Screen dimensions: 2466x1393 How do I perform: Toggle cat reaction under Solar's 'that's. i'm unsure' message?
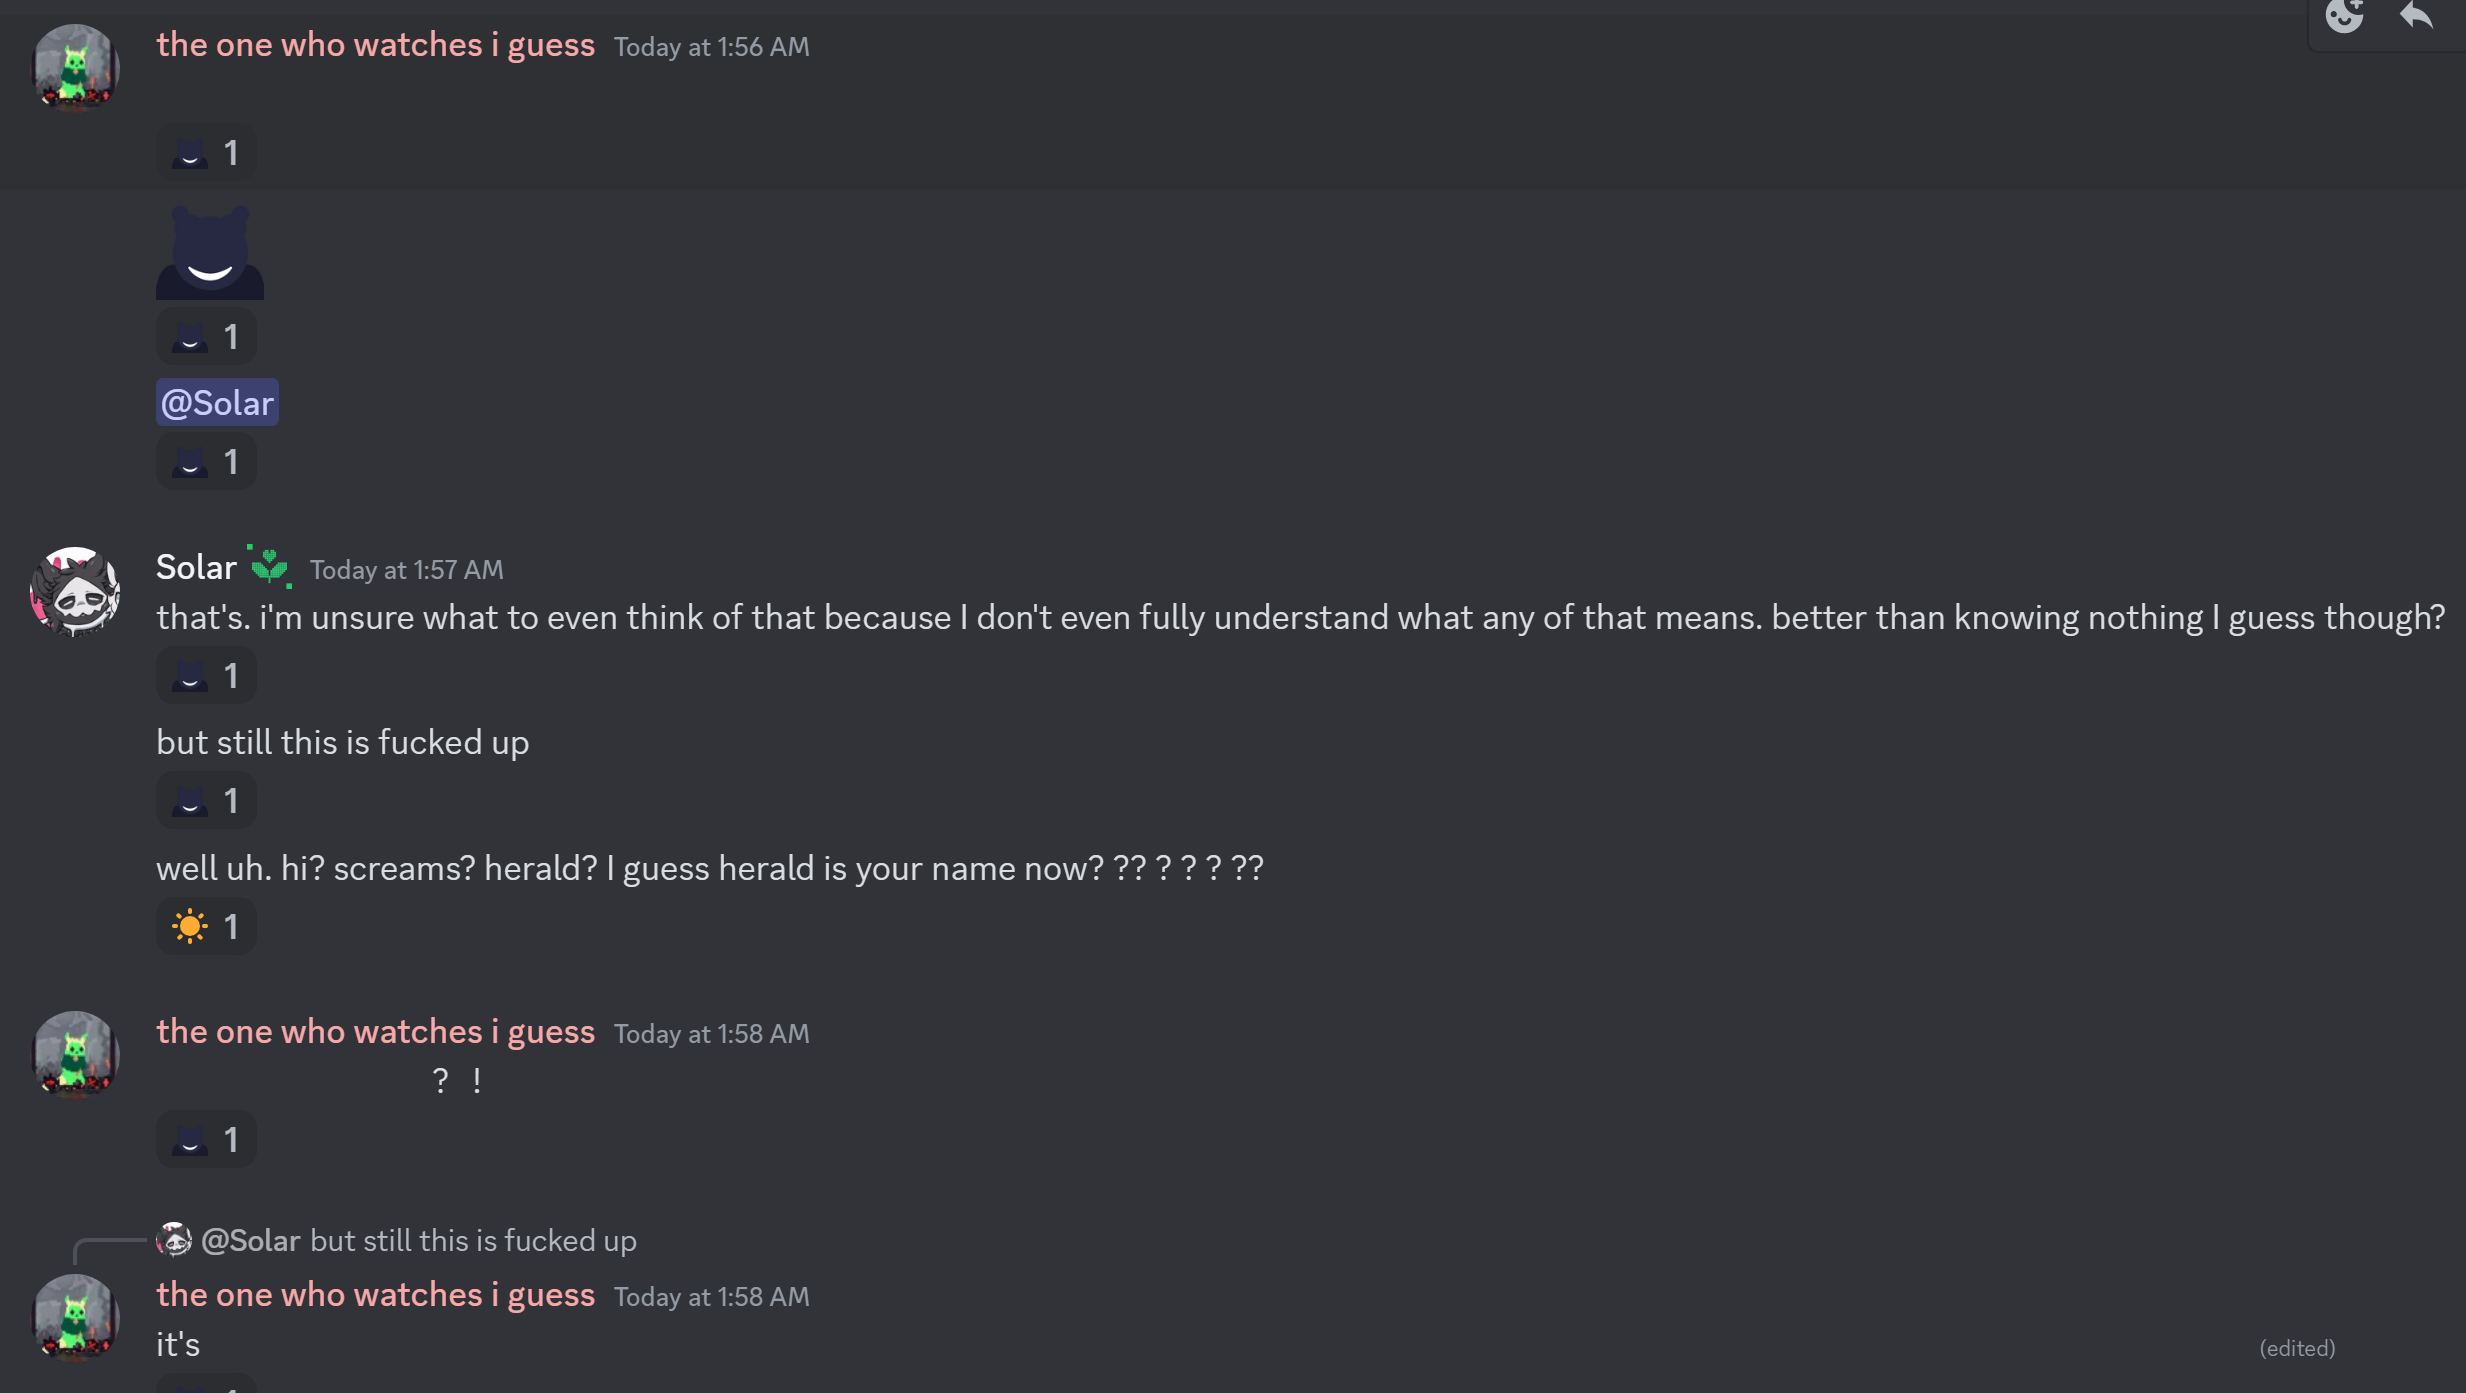[206, 676]
